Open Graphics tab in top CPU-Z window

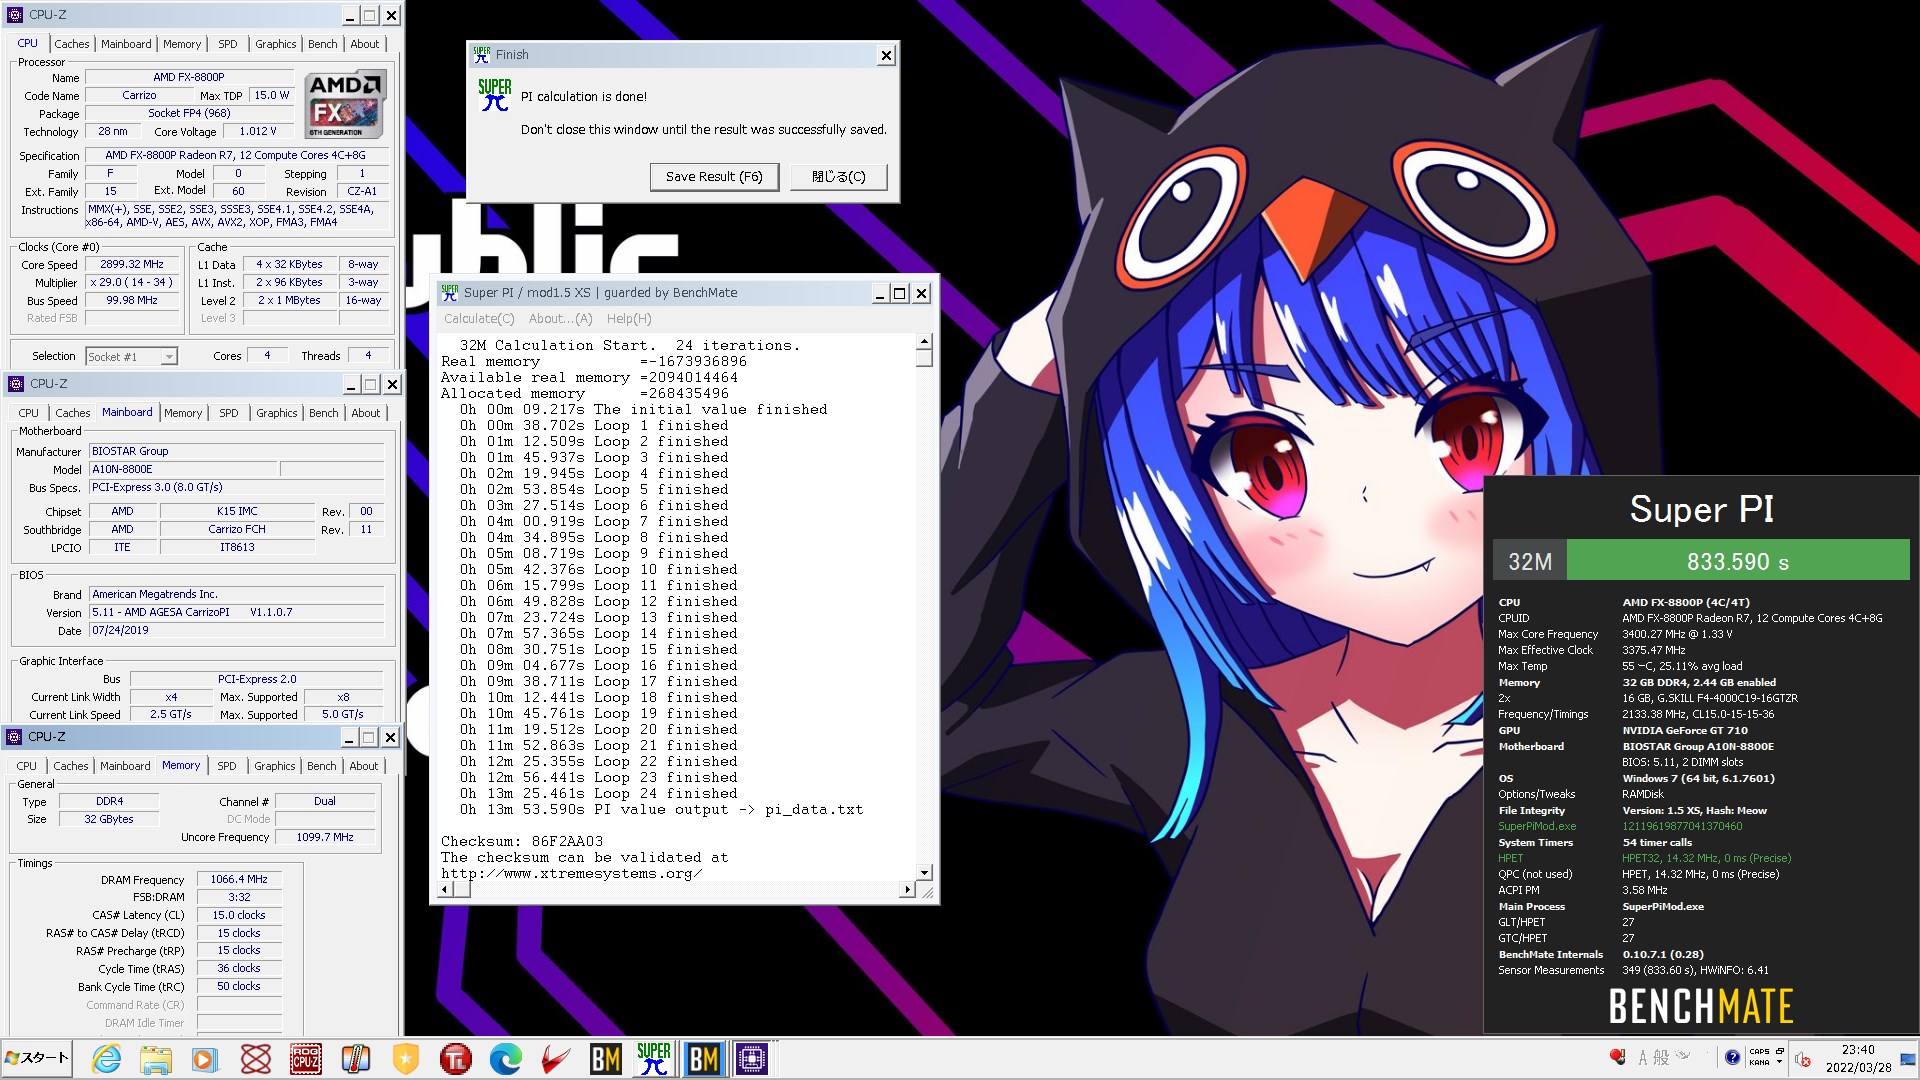click(x=276, y=44)
